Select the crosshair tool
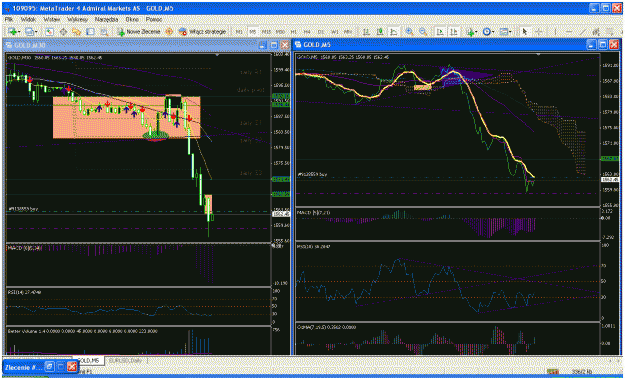The height and width of the screenshot is (378, 625). pos(539,32)
